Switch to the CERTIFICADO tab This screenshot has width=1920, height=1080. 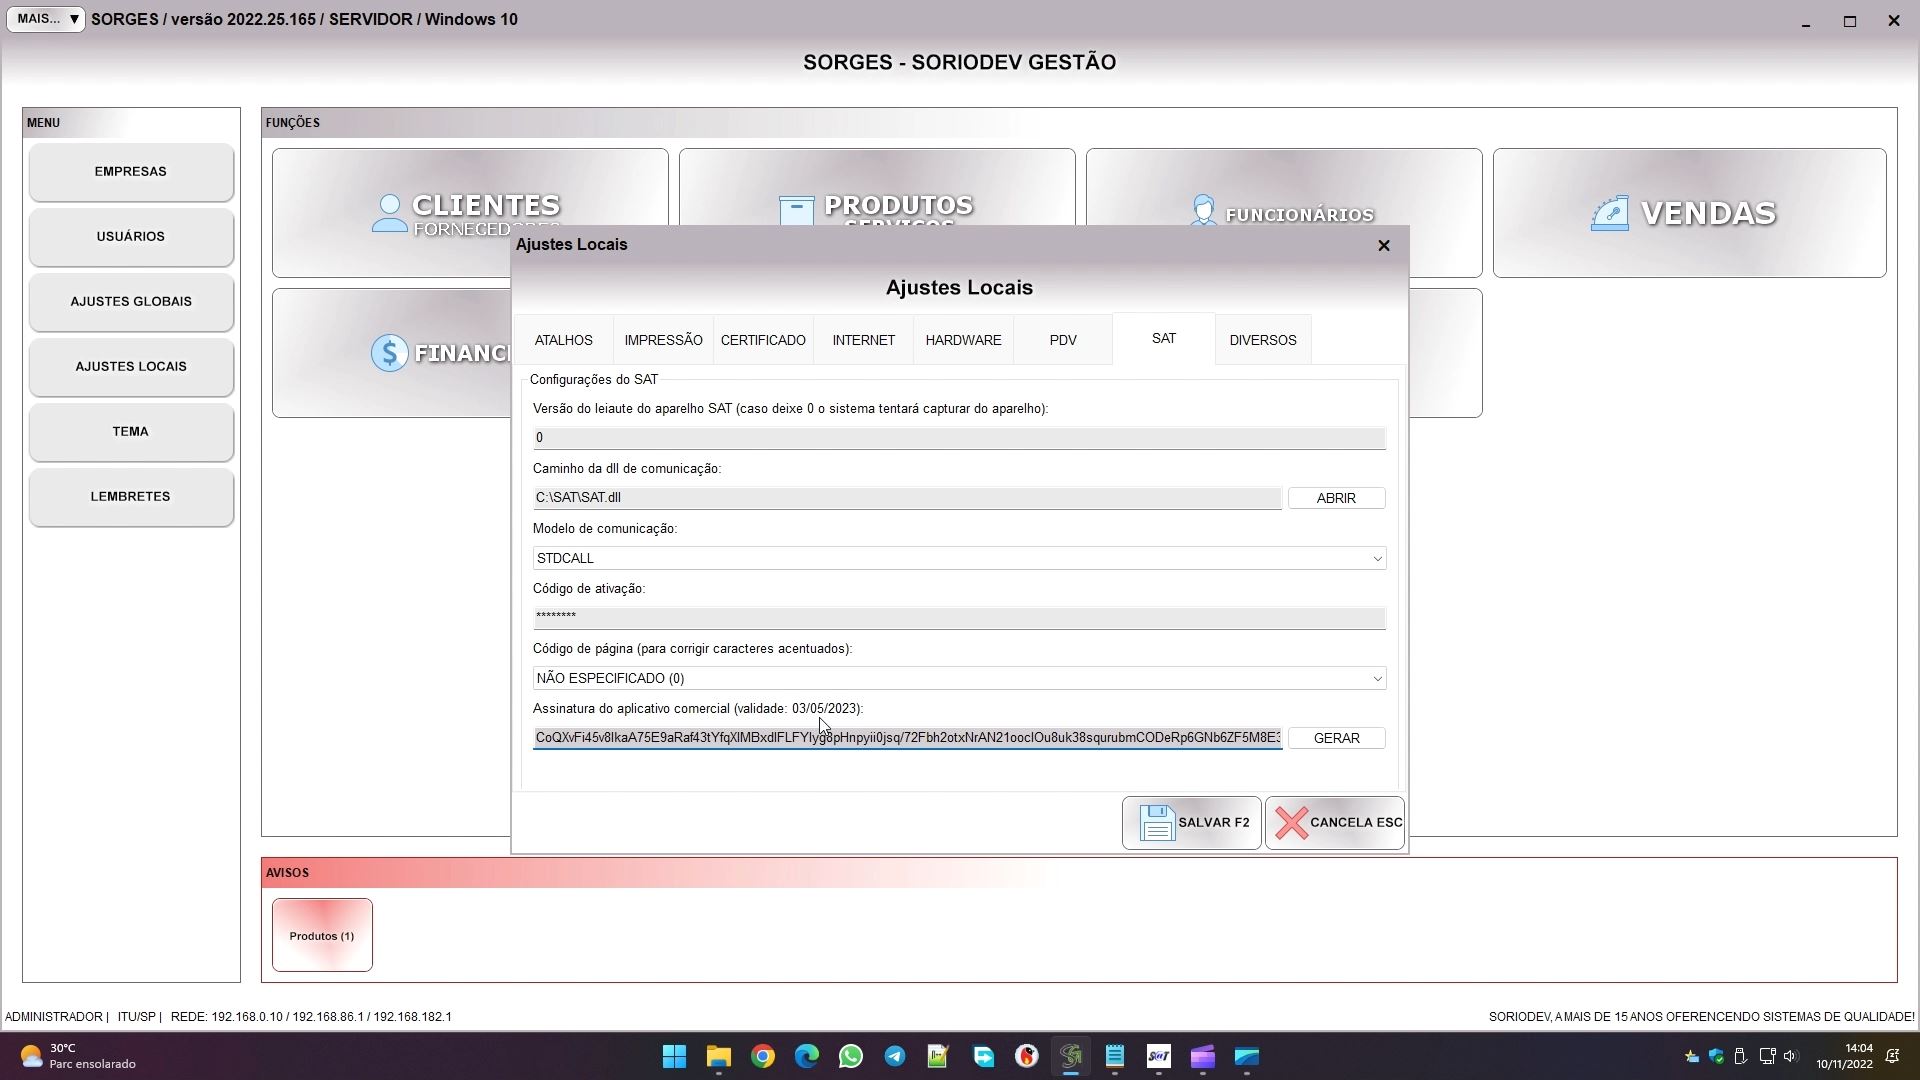[763, 340]
